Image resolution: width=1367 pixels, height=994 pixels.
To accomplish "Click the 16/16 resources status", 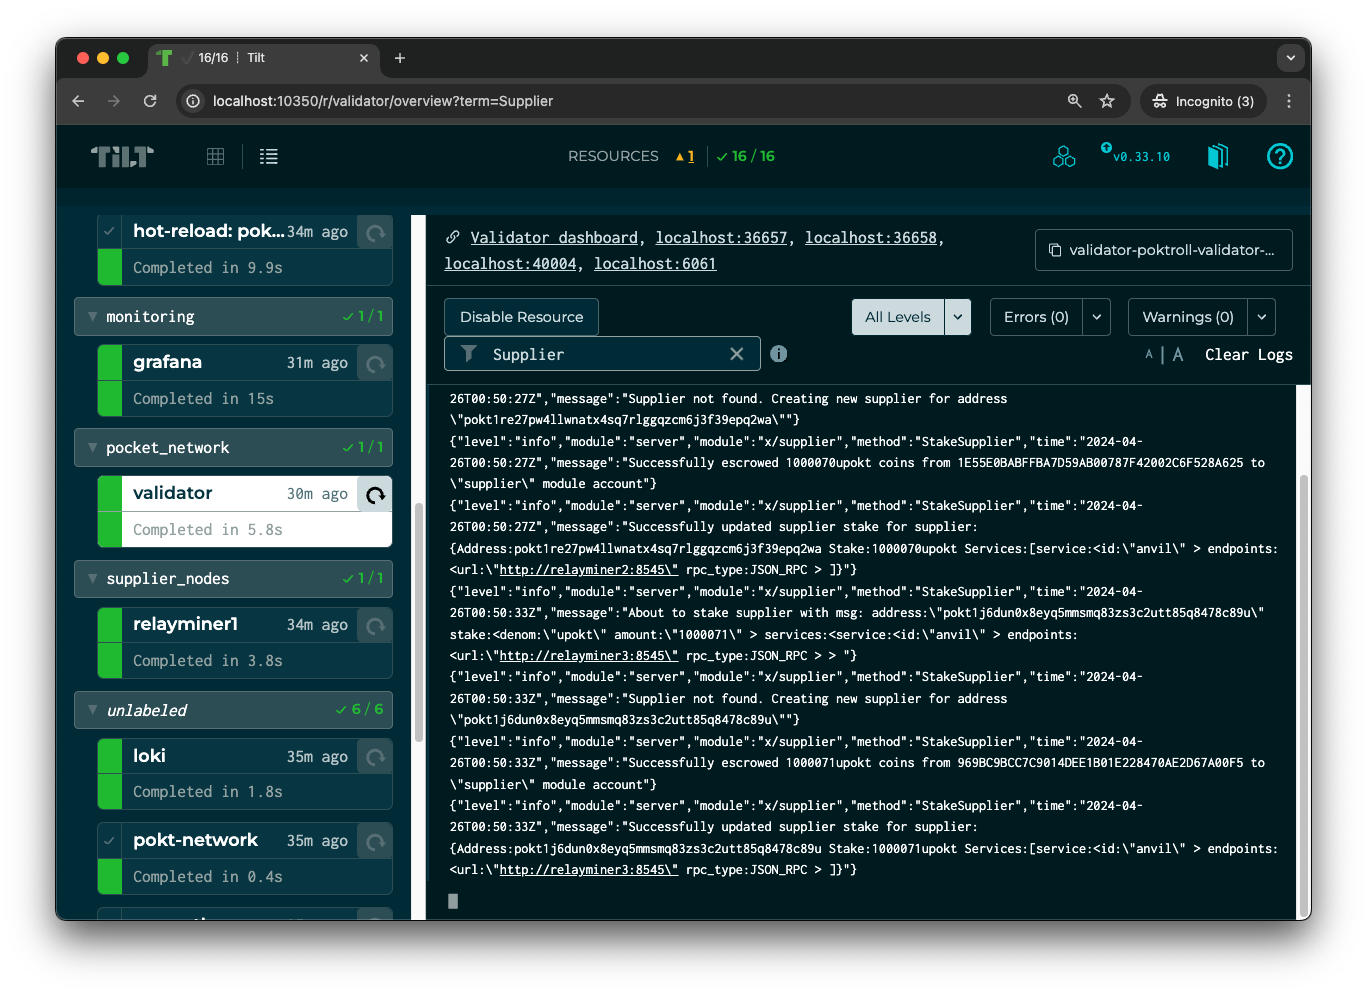I will point(746,156).
